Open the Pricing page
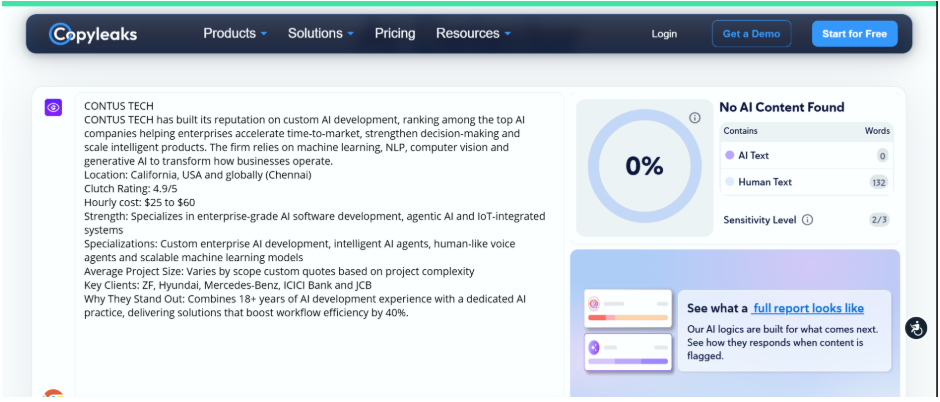940x402 pixels. pyautogui.click(x=395, y=34)
